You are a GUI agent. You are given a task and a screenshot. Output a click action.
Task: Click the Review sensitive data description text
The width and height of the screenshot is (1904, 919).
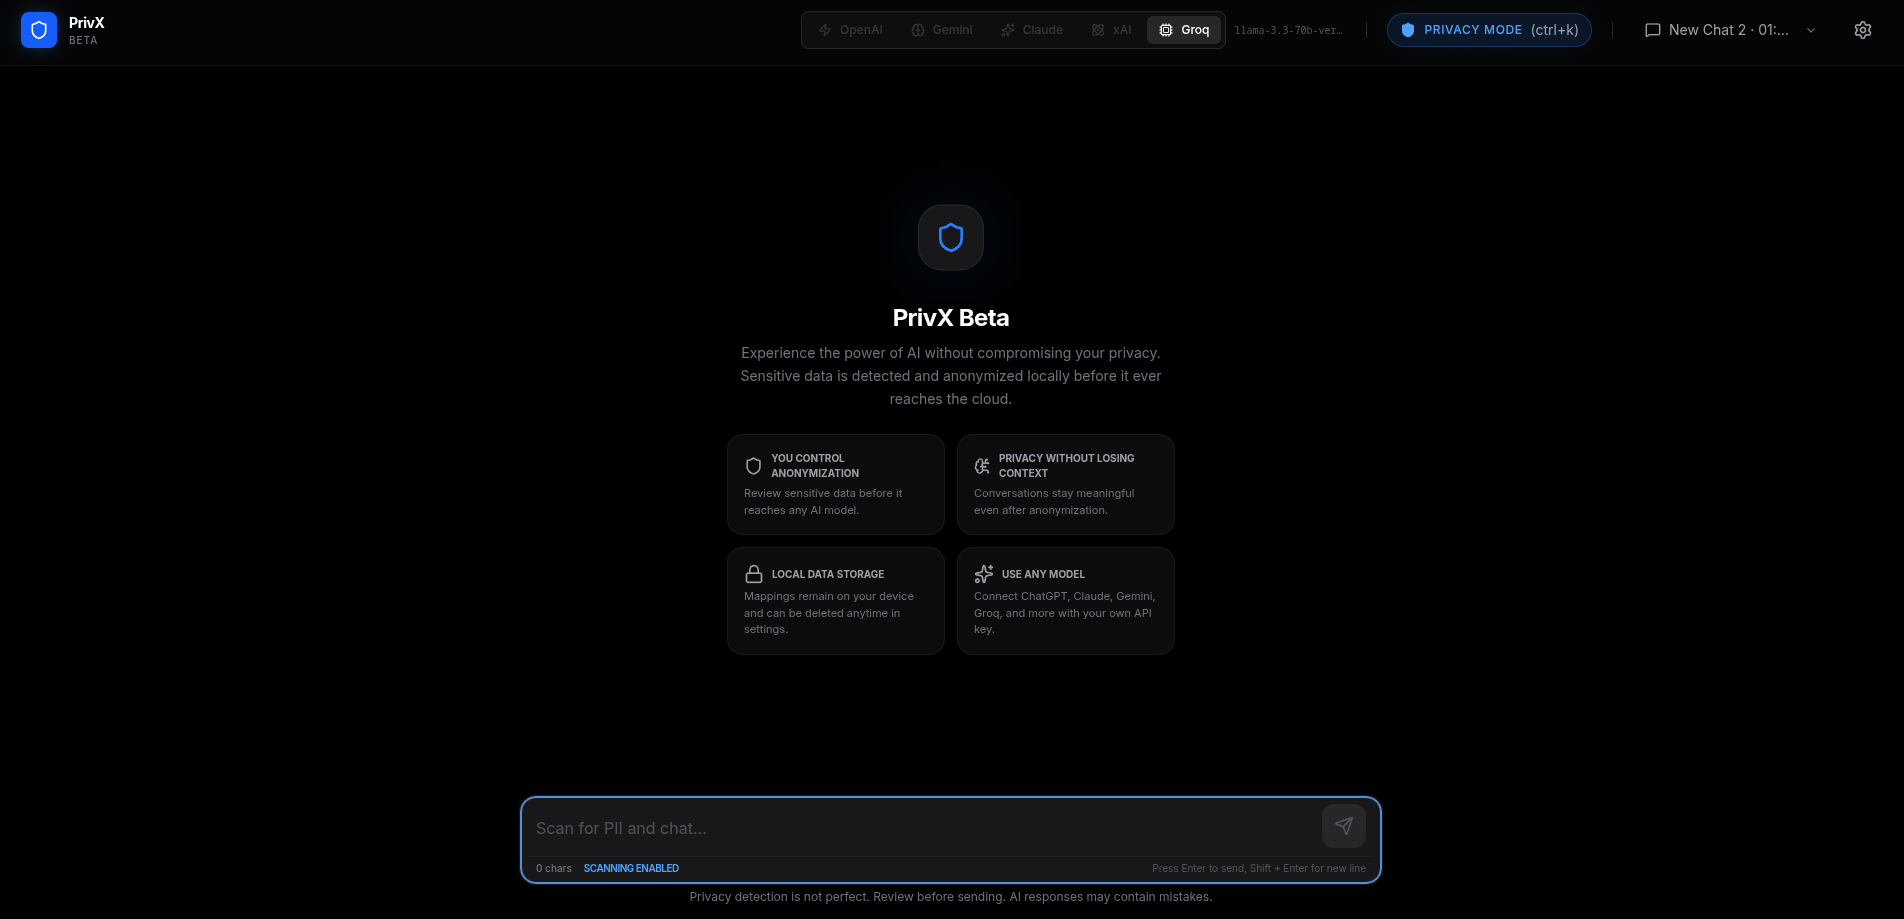pyautogui.click(x=823, y=502)
